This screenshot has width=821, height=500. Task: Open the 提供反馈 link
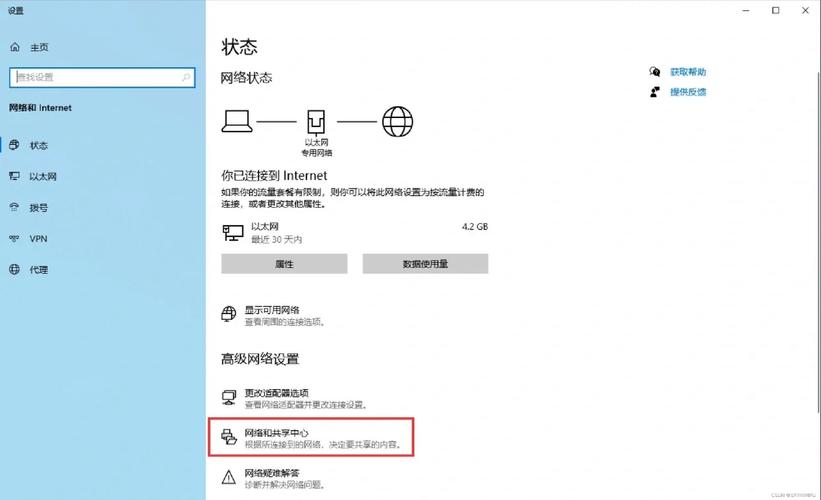click(x=688, y=92)
